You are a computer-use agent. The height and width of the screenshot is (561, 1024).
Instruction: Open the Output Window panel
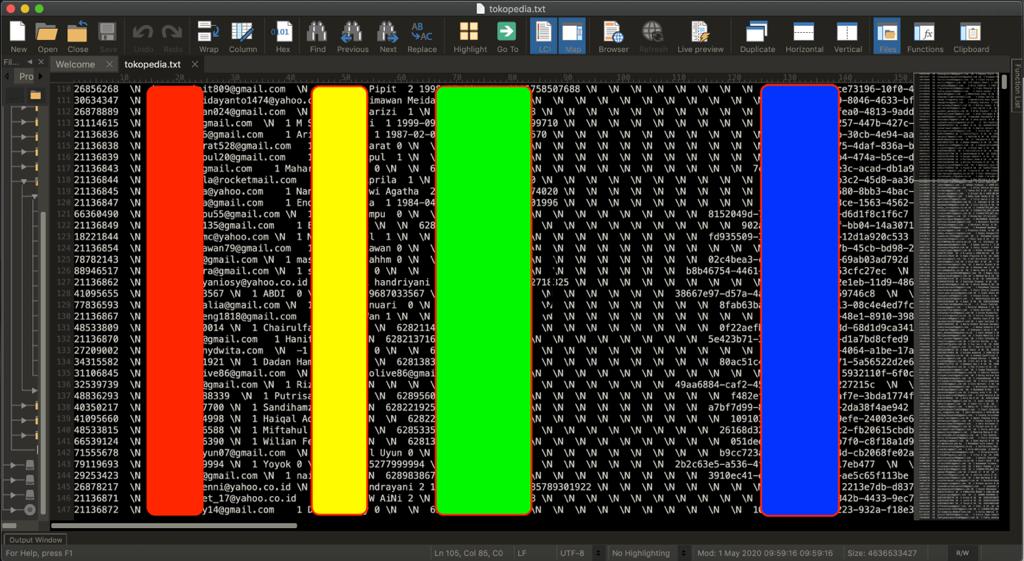click(x=35, y=540)
